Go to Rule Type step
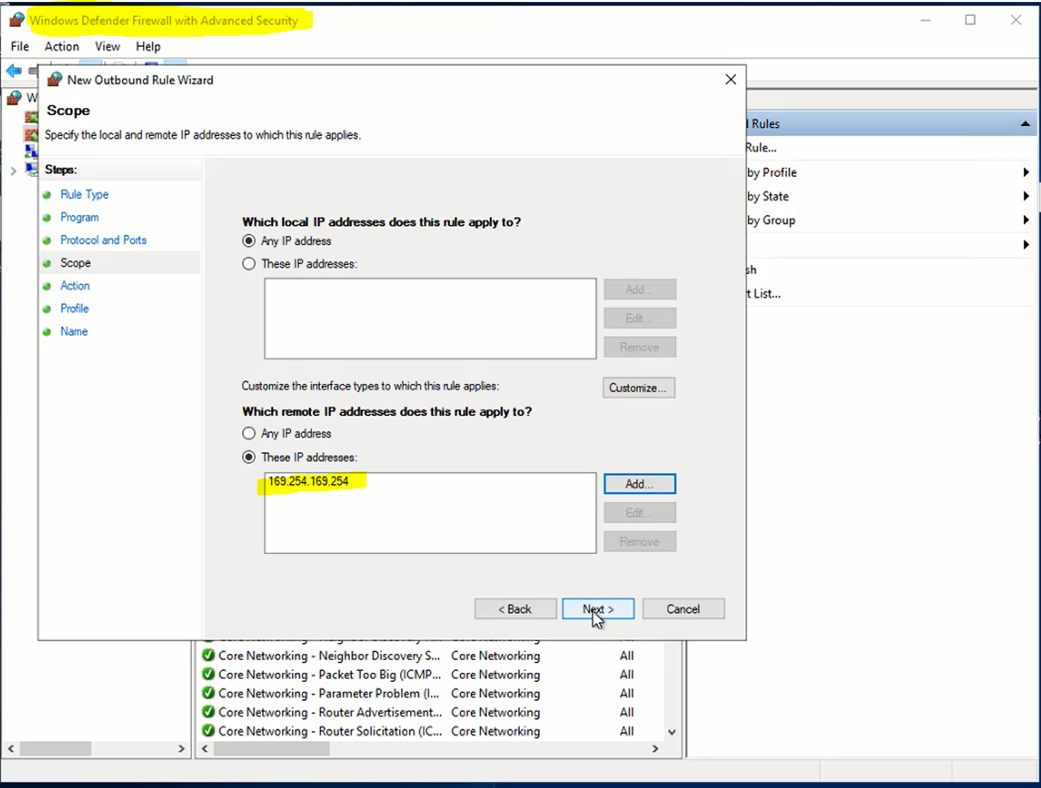This screenshot has width=1041, height=788. [84, 195]
